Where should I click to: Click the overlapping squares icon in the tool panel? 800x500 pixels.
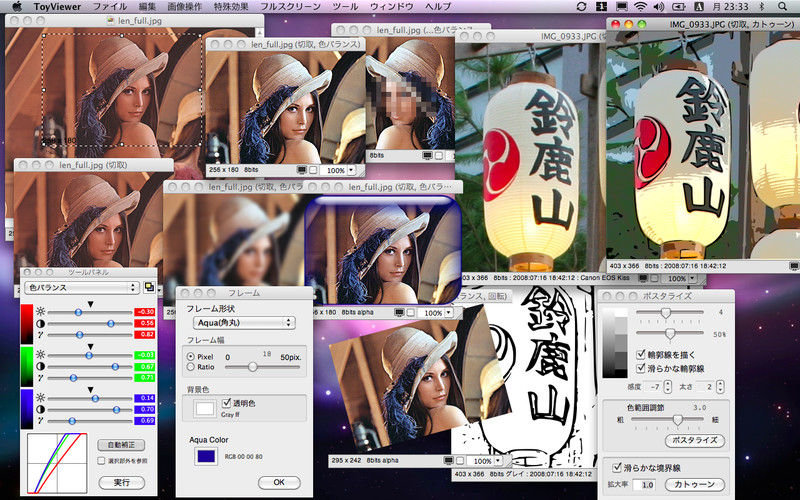click(x=149, y=287)
